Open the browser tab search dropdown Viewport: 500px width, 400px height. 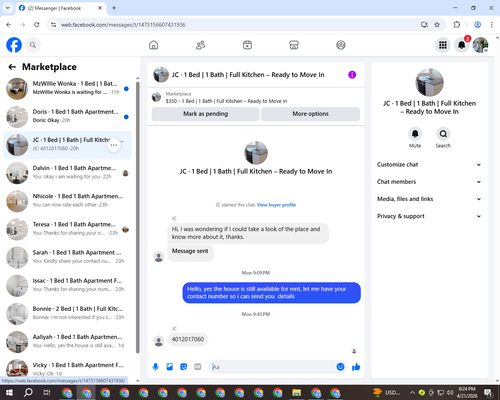[x=8, y=8]
